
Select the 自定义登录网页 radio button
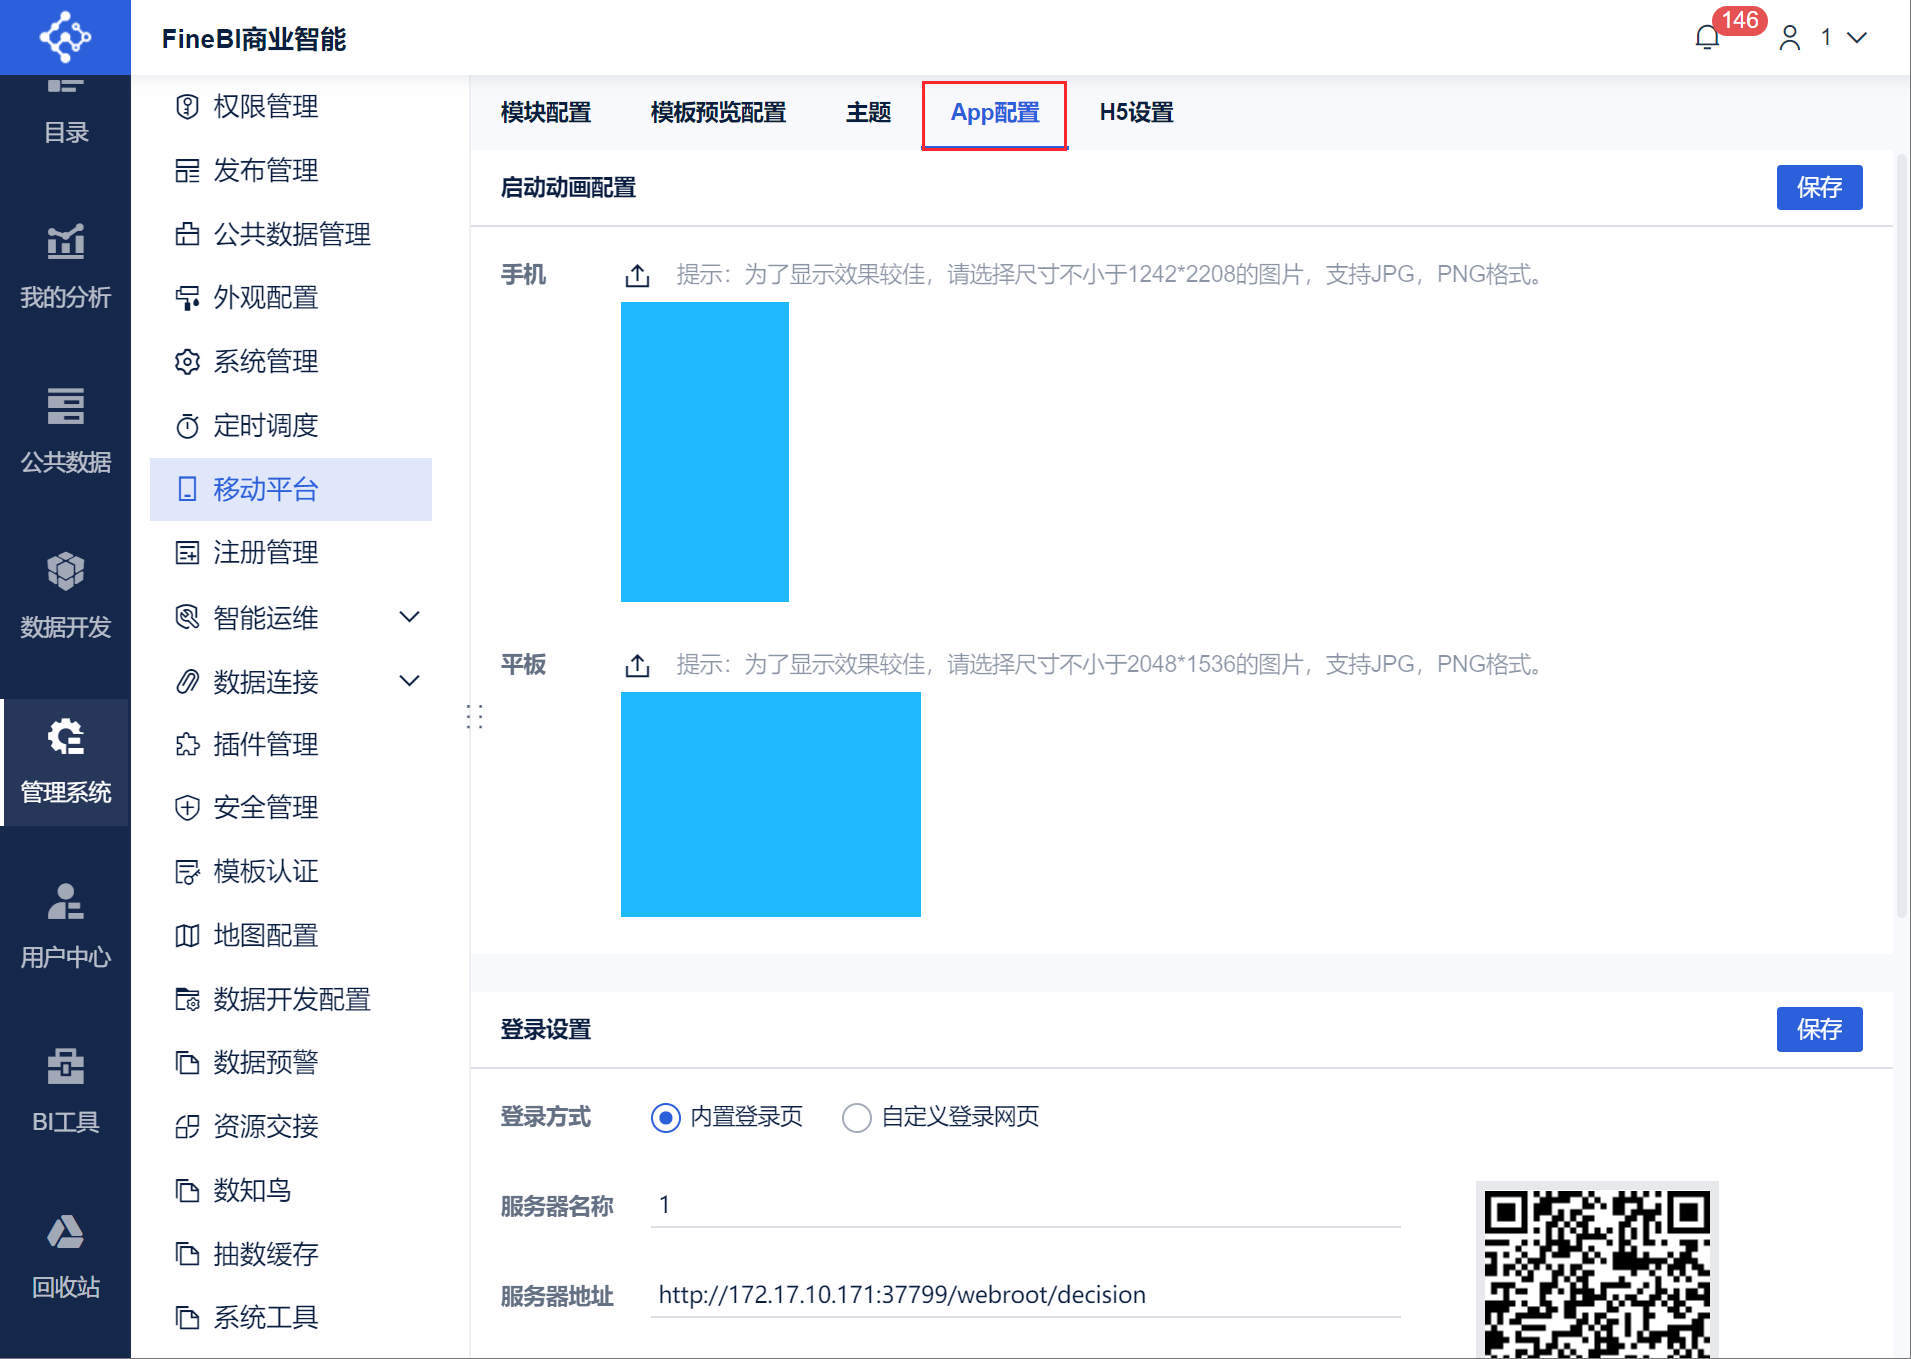(856, 1117)
